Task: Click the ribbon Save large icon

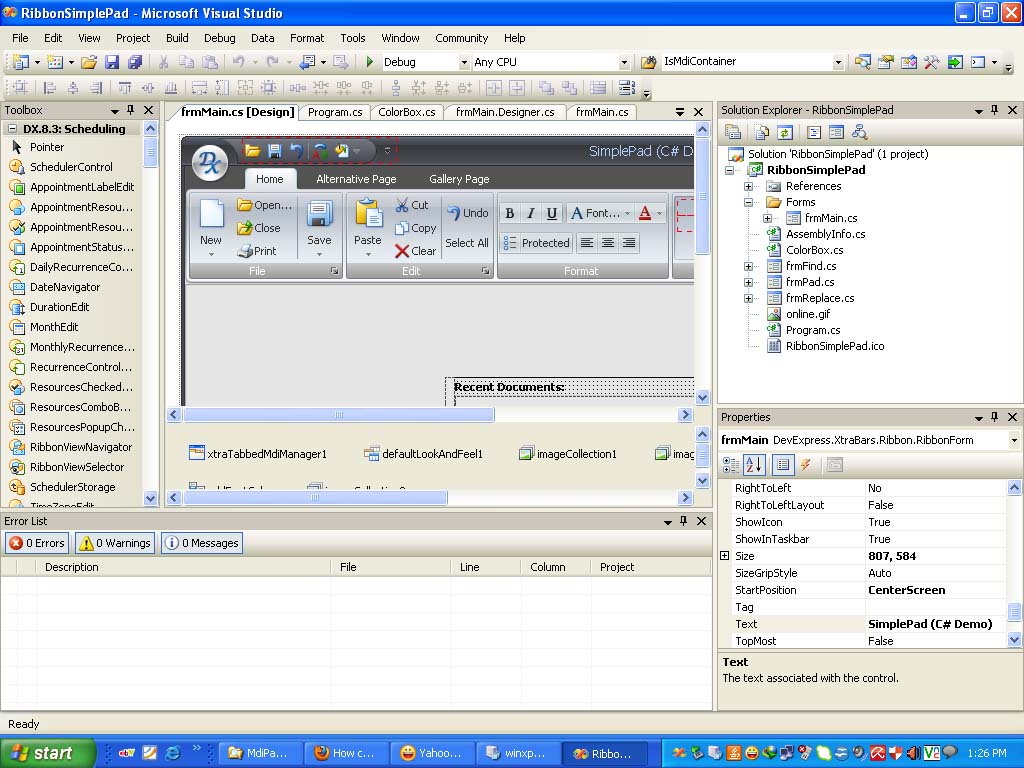Action: click(x=319, y=214)
